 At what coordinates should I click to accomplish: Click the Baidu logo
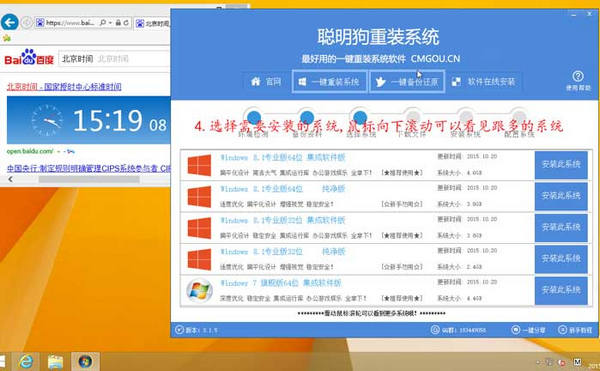29,57
